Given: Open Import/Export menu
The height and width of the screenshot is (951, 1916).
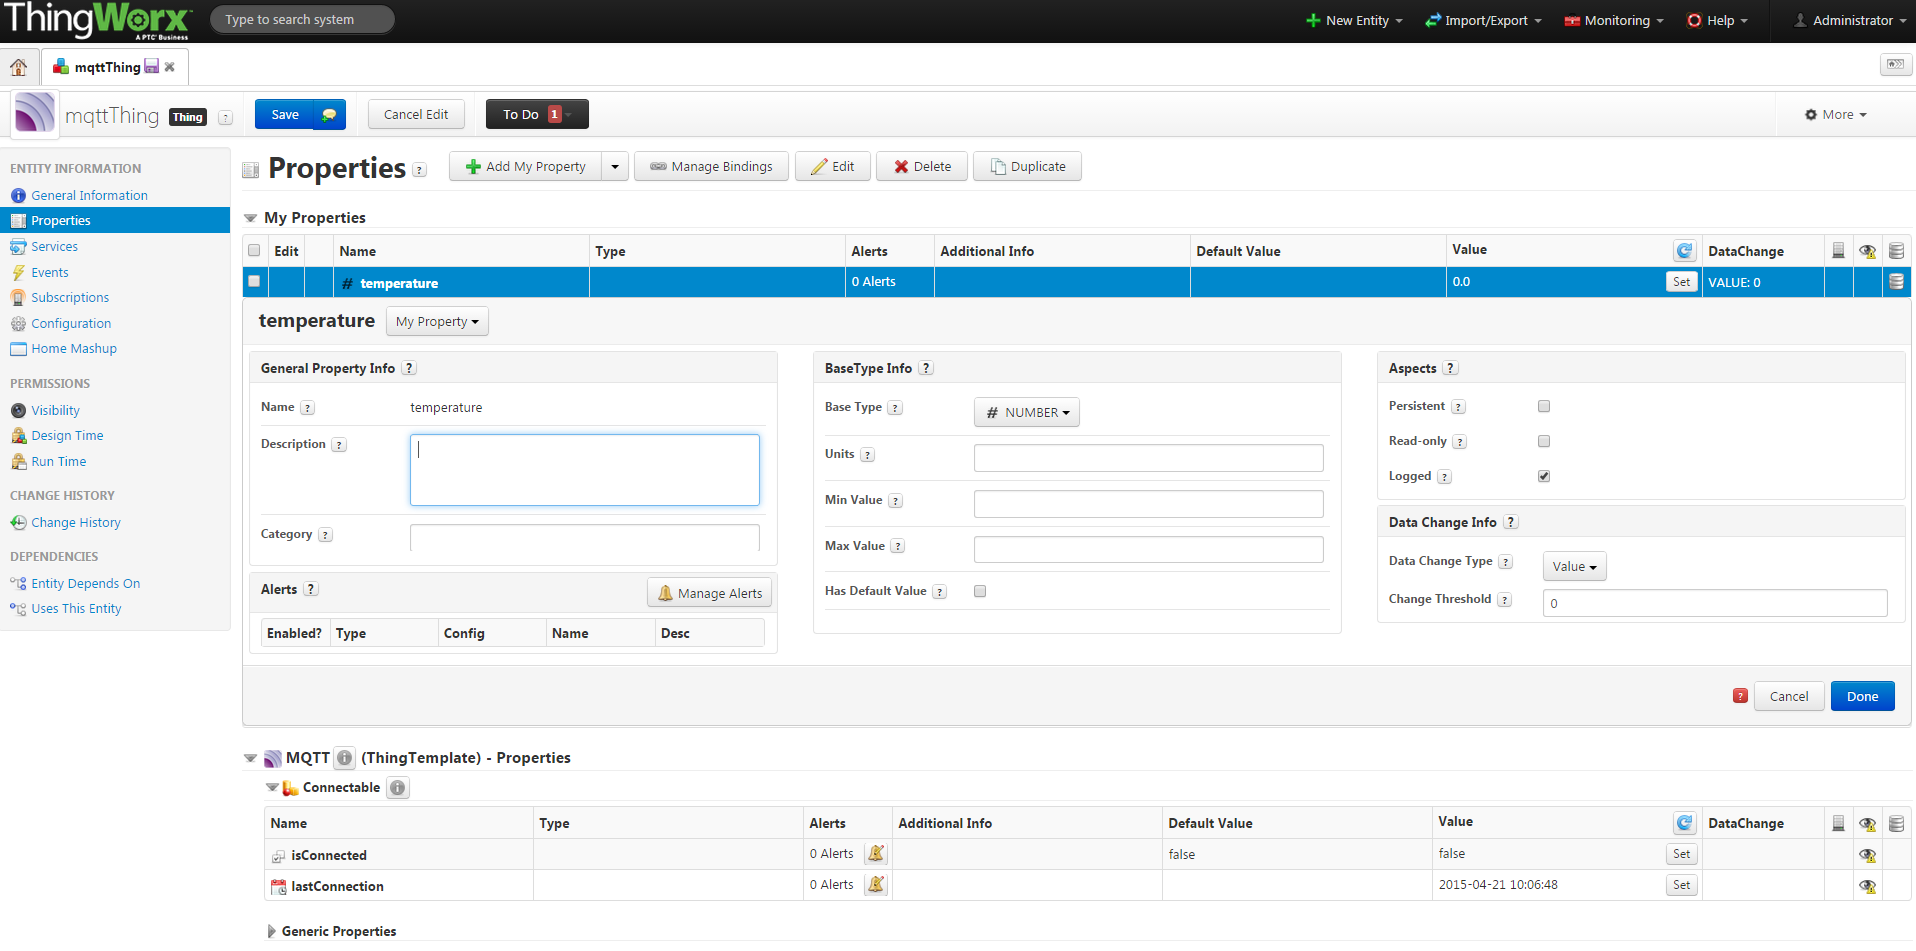Looking at the screenshot, I should pos(1484,20).
